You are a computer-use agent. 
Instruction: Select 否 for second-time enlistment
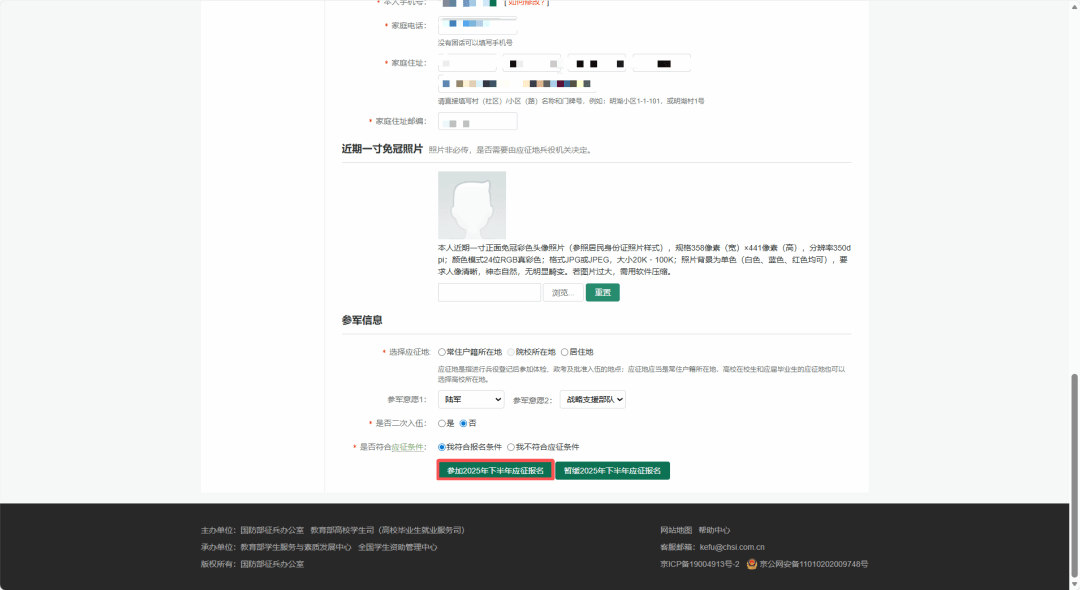point(463,423)
